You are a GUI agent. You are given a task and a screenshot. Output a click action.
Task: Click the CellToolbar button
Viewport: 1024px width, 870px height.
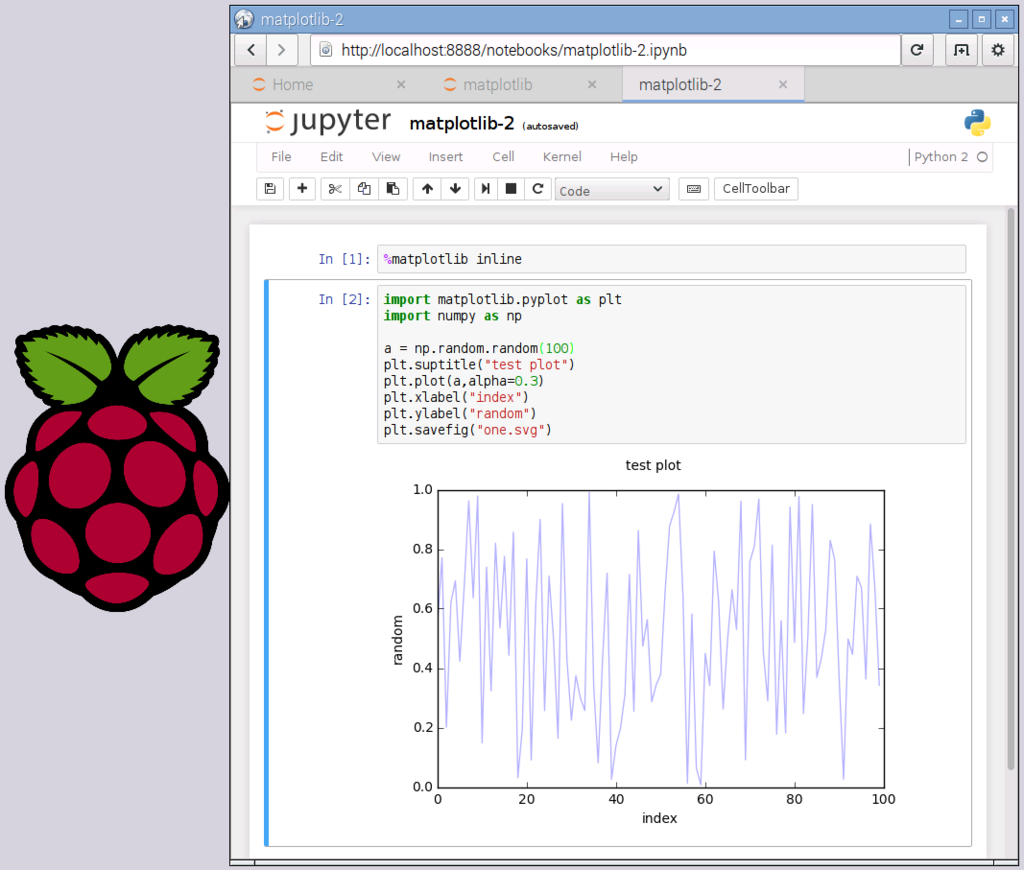click(x=756, y=189)
